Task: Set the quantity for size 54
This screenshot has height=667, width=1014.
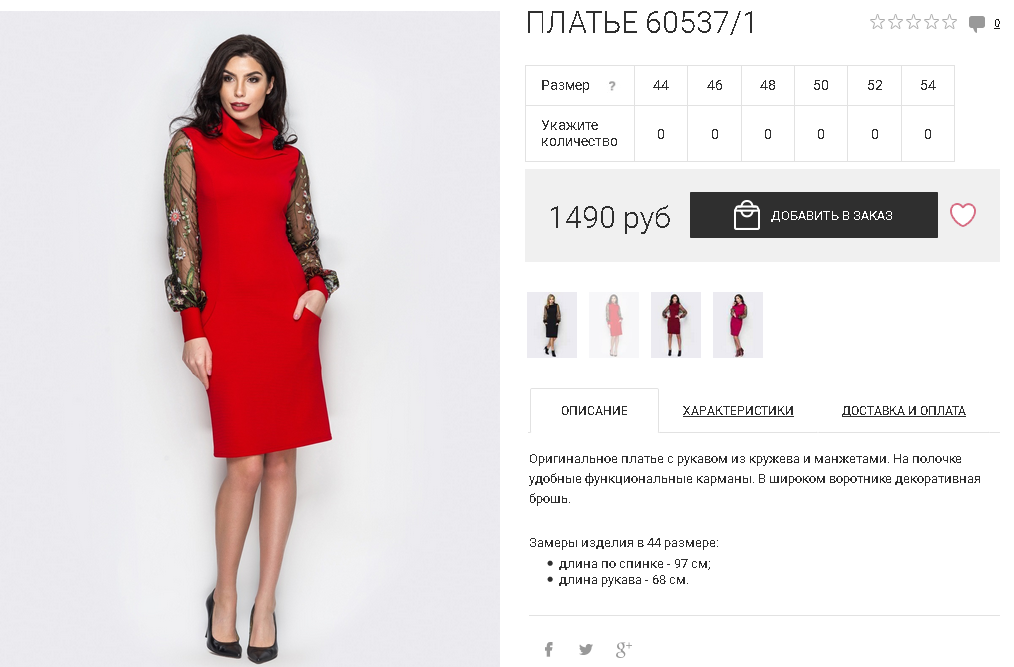Action: 928,134
